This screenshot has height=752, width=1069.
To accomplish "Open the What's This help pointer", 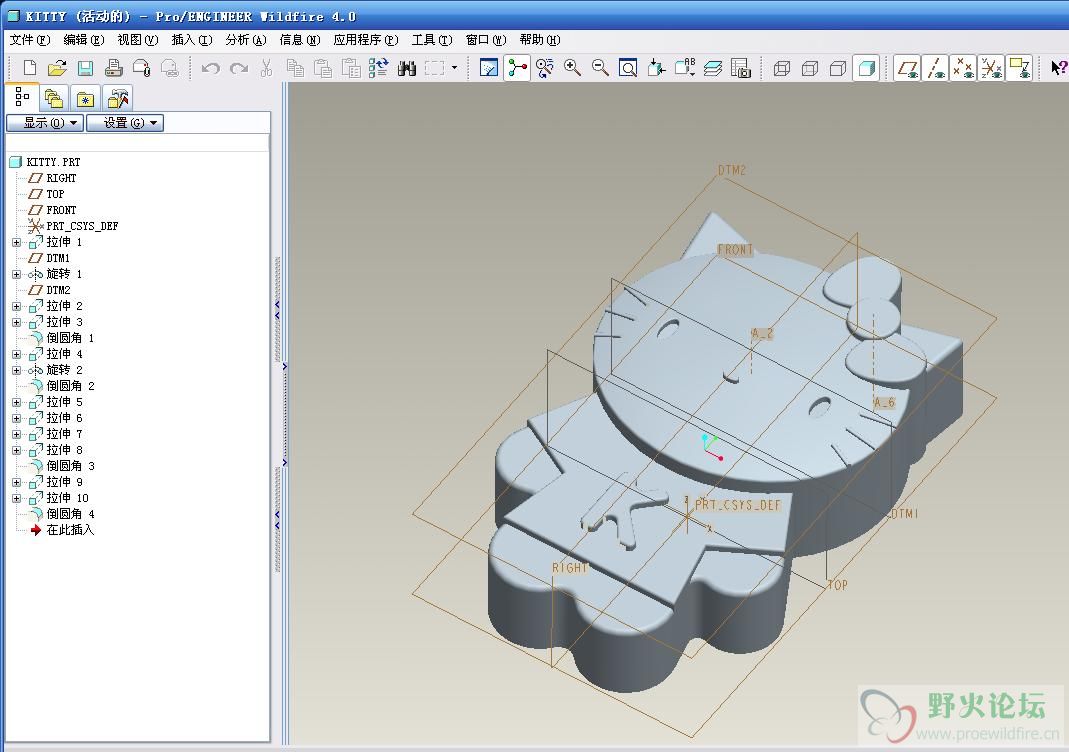I will tap(1058, 67).
